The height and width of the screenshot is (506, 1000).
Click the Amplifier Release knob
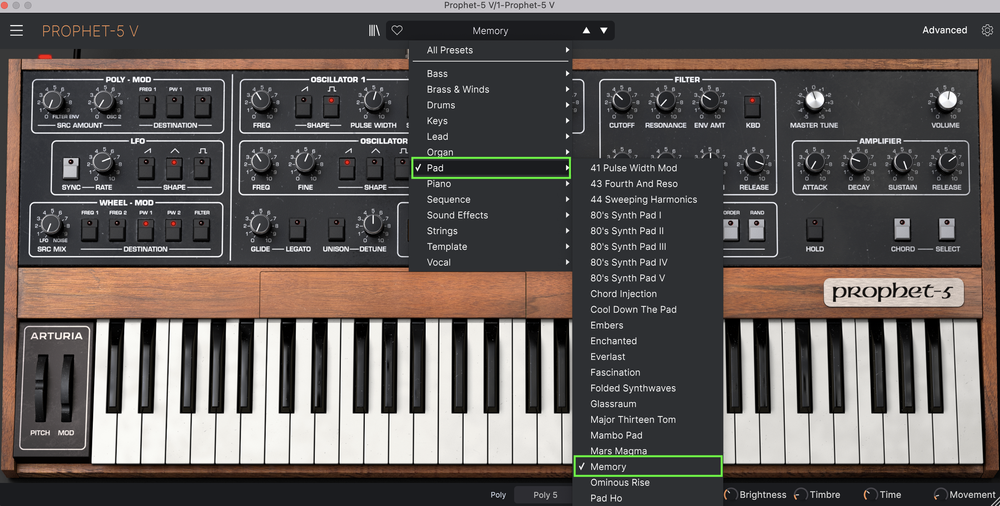pos(947,162)
